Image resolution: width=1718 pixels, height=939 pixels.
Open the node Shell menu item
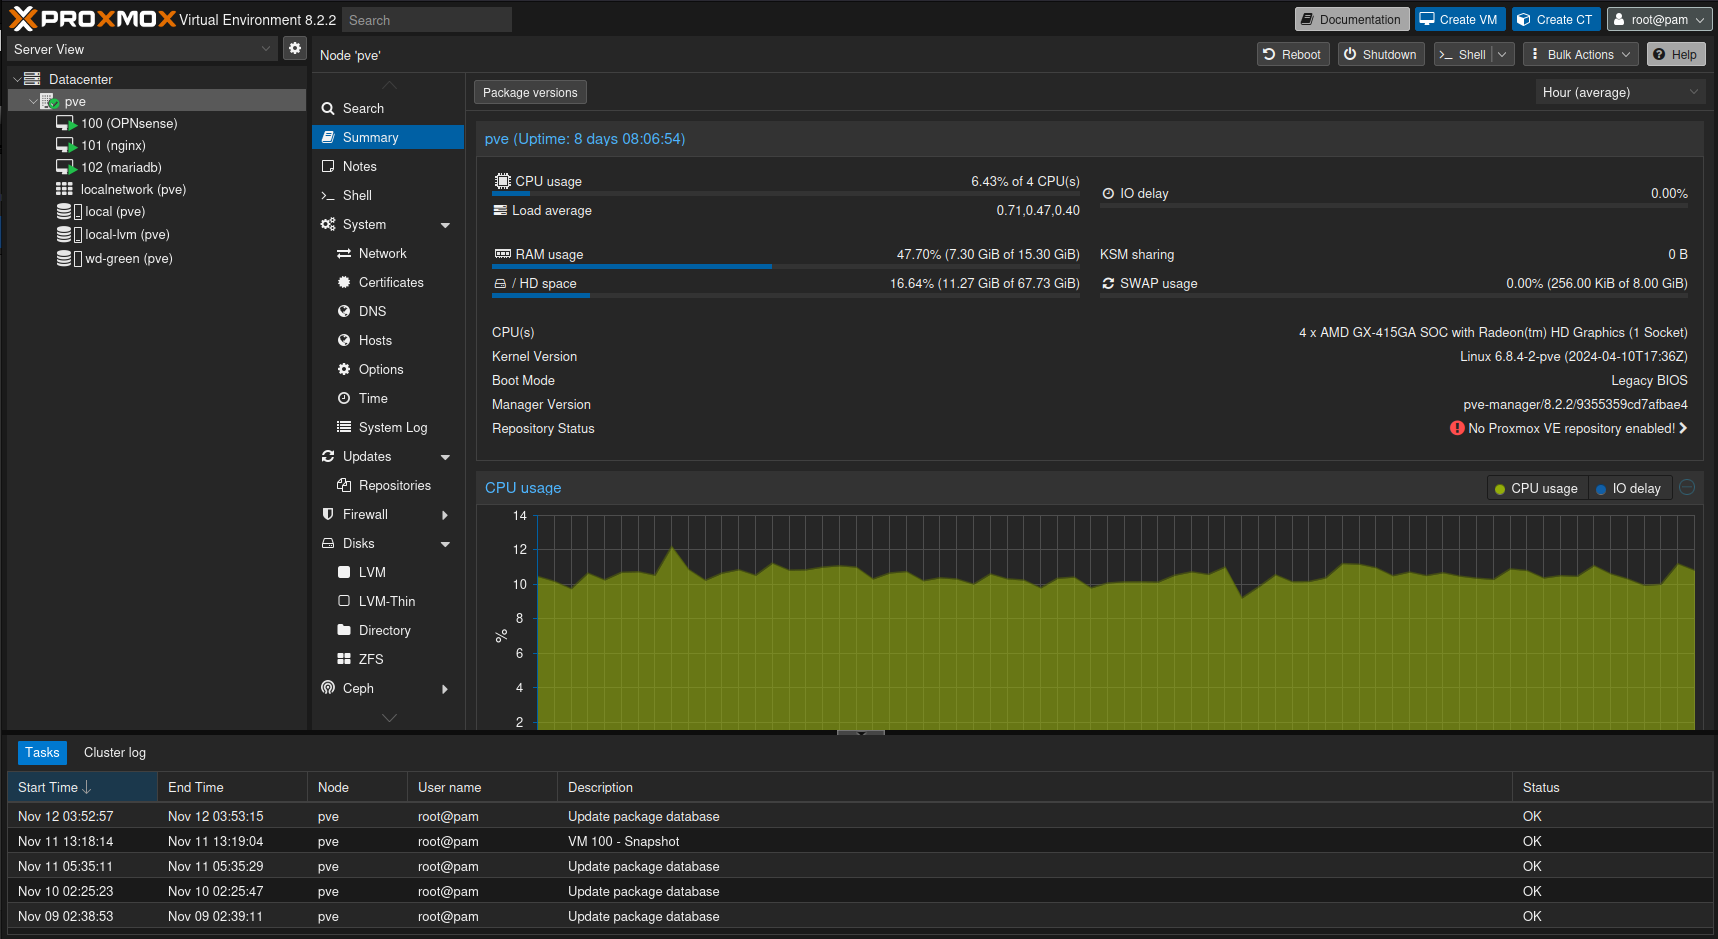click(388, 195)
